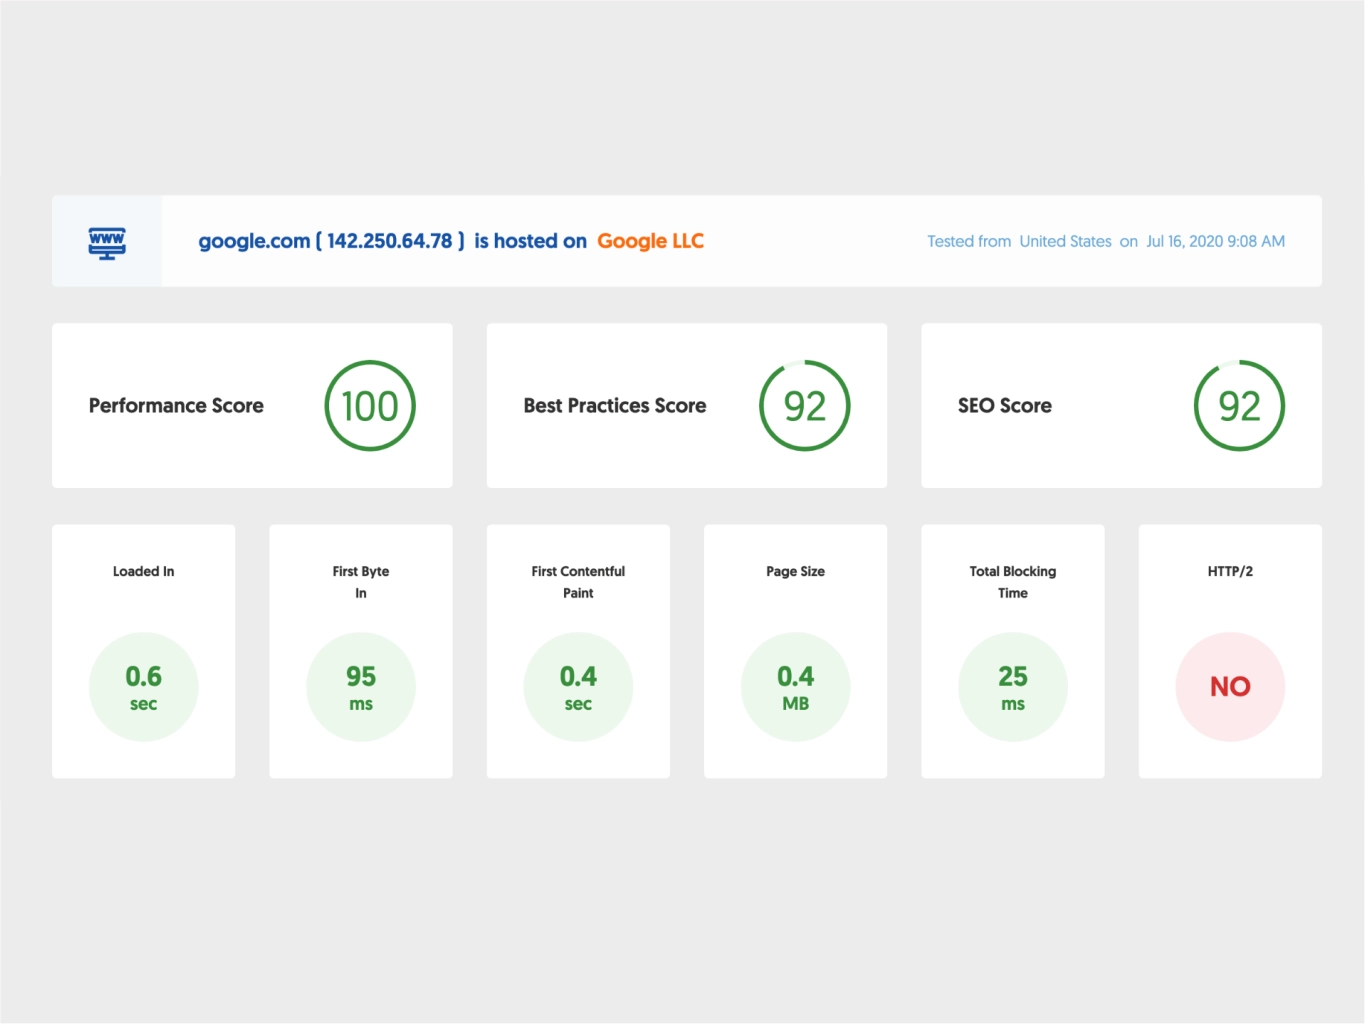This screenshot has width=1365, height=1024.
Task: Click the First Contentful Paint 0.4 sec badge
Action: pos(578,687)
